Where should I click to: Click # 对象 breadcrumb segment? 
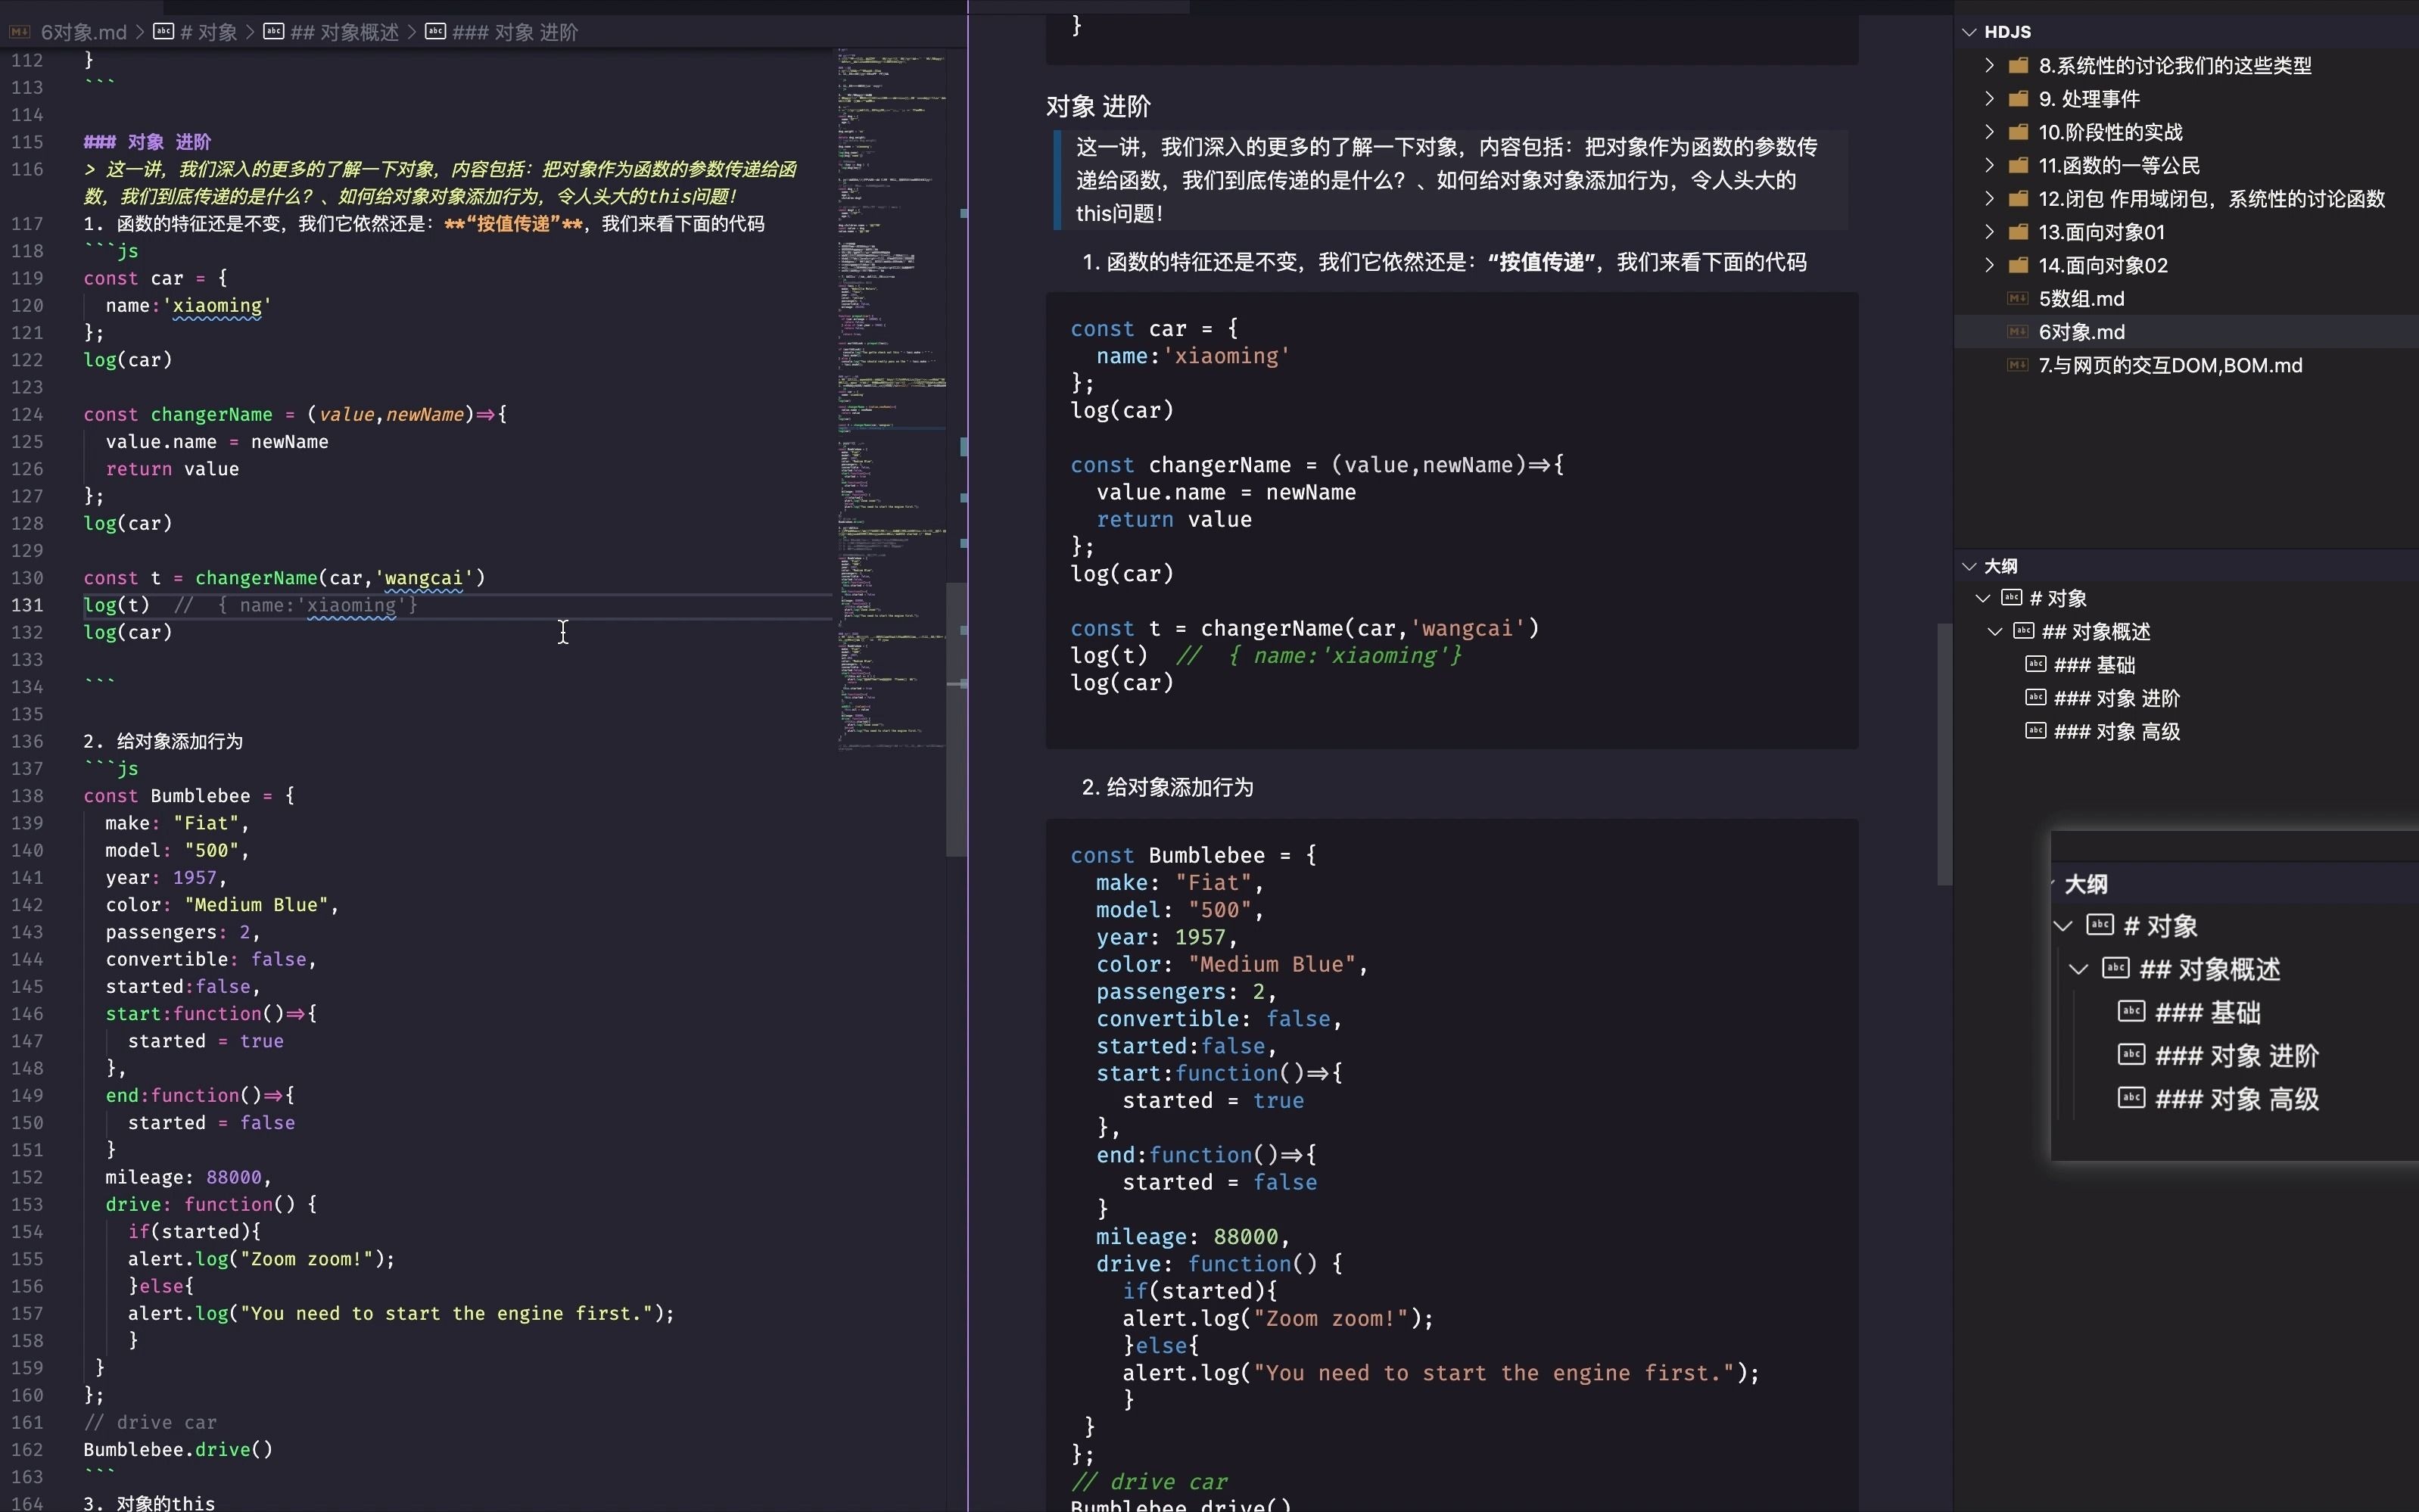click(209, 32)
